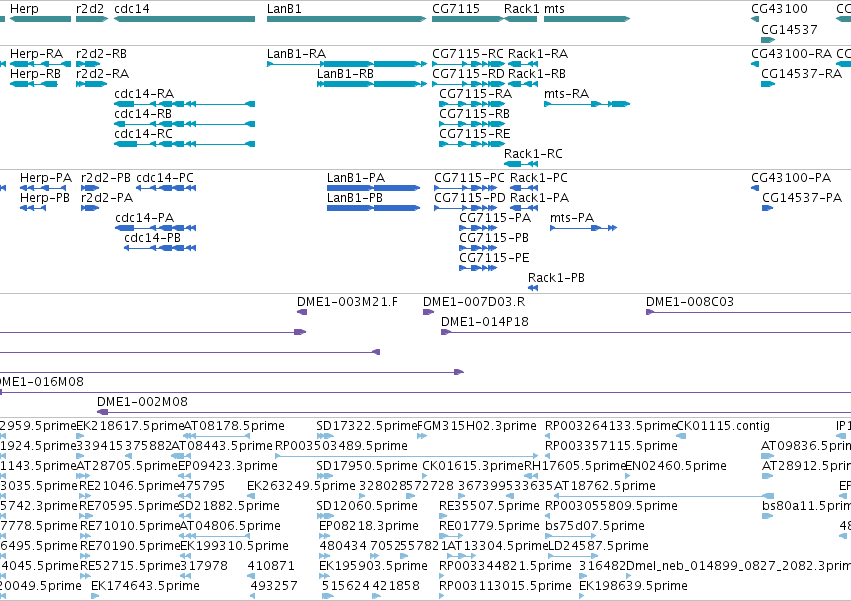Select the DME1-008C03 clone label
The height and width of the screenshot is (601, 851).
(x=690, y=302)
